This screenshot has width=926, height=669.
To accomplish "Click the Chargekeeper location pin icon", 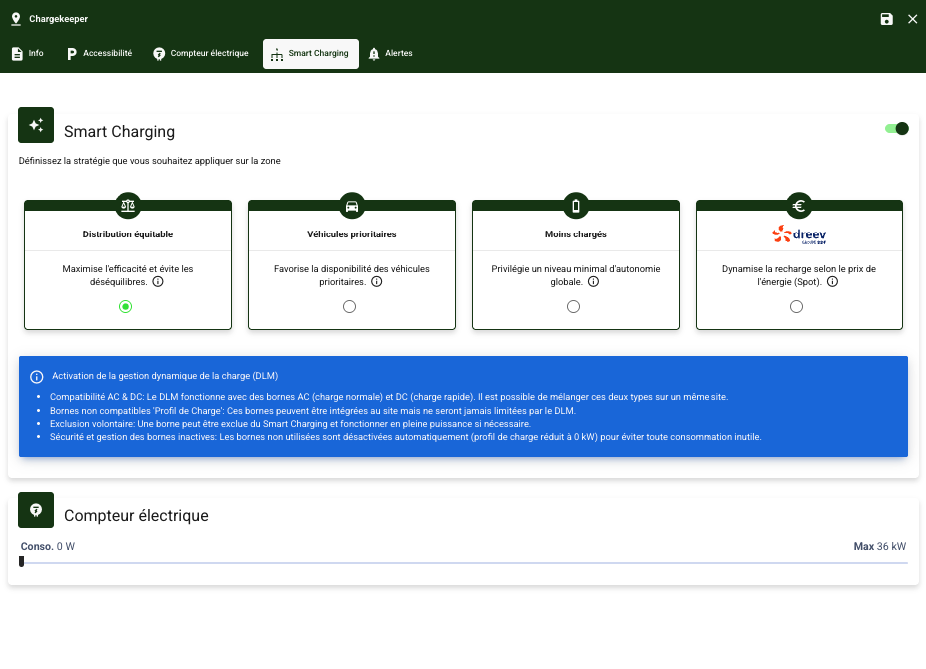I will [x=16, y=19].
